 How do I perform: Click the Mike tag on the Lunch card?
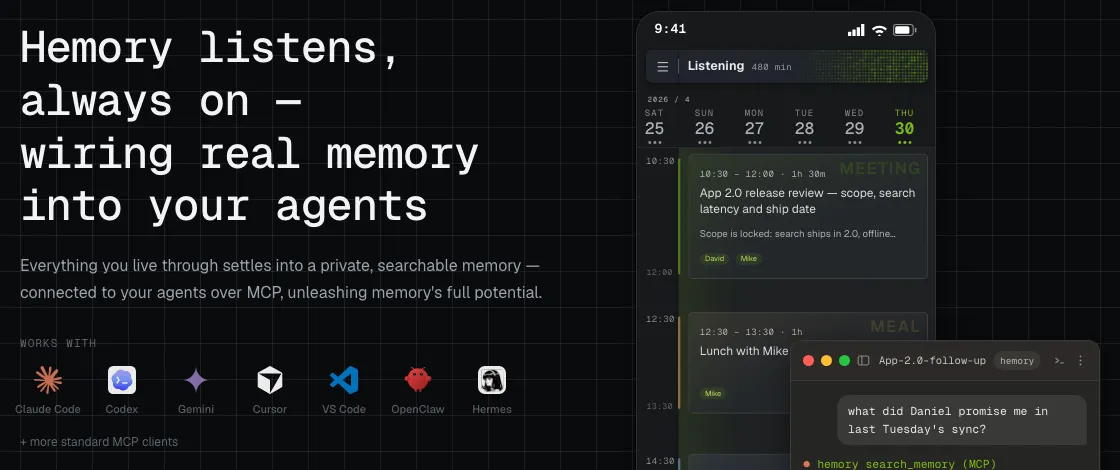coord(713,394)
